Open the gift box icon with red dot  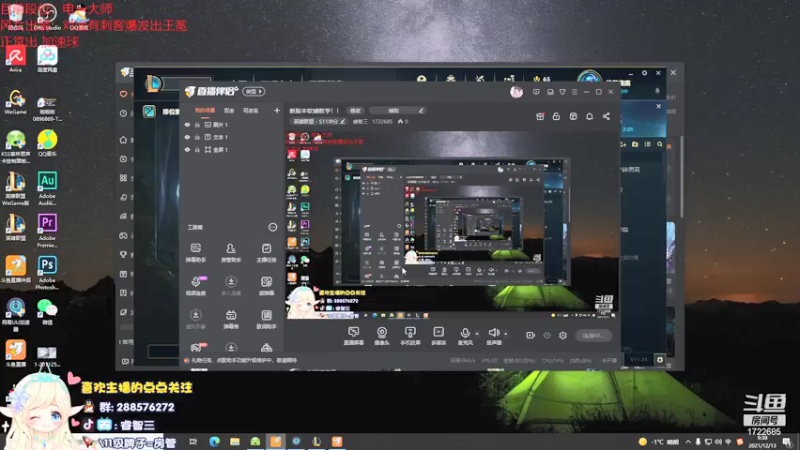[x=540, y=116]
